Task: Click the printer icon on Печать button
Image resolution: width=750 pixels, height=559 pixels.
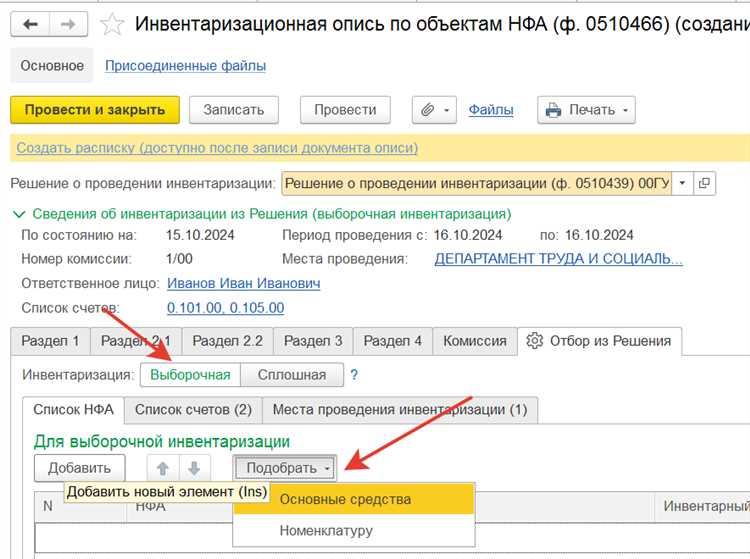Action: pyautogui.click(x=553, y=110)
